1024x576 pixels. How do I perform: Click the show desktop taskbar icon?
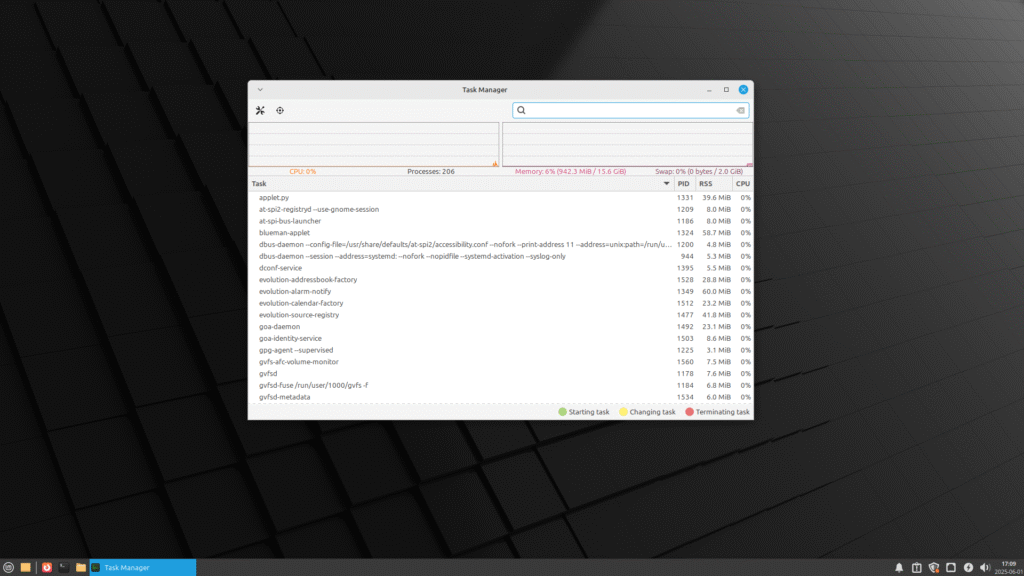pyautogui.click(x=25, y=568)
